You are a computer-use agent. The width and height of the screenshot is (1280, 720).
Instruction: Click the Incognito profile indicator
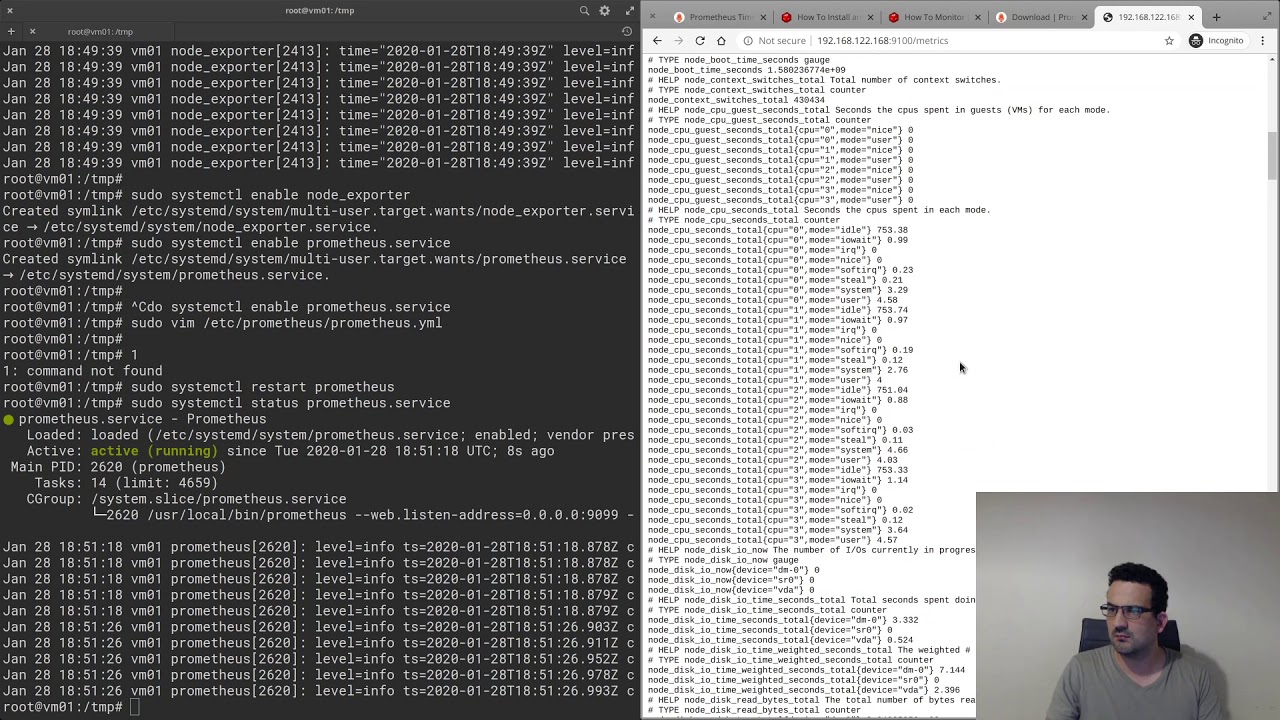pyautogui.click(x=1216, y=41)
